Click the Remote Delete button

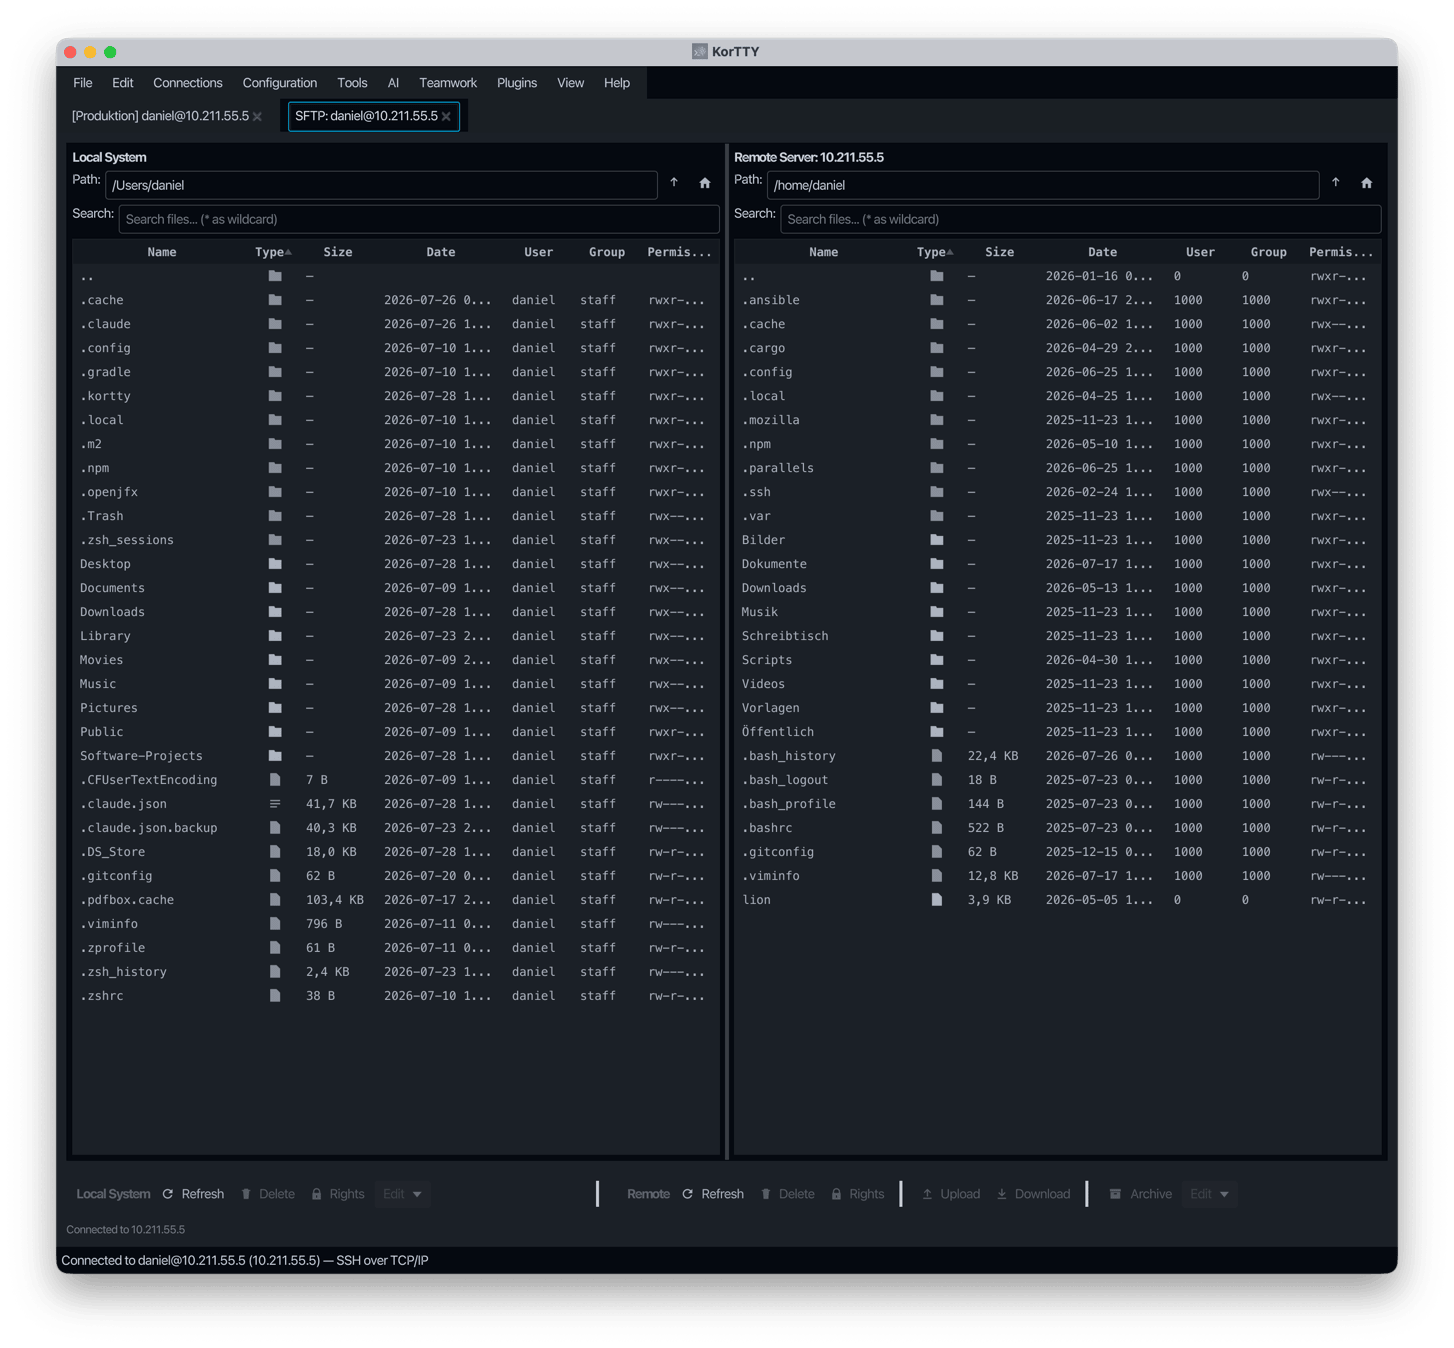tap(788, 1194)
